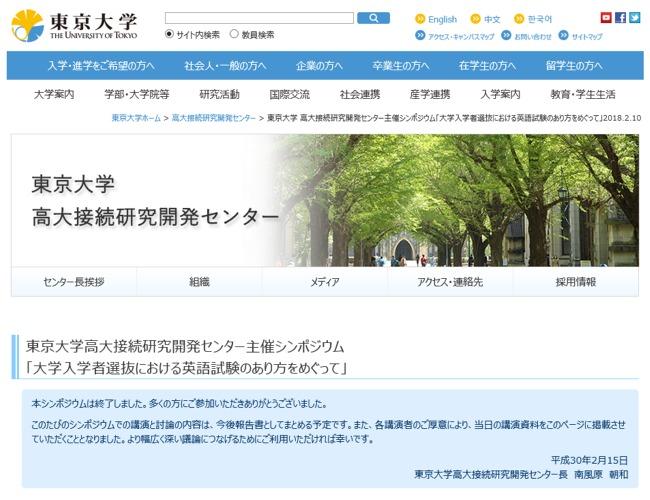Screen dimensions: 650x500
Task: Open the YouTube social icon
Action: click(x=606, y=17)
